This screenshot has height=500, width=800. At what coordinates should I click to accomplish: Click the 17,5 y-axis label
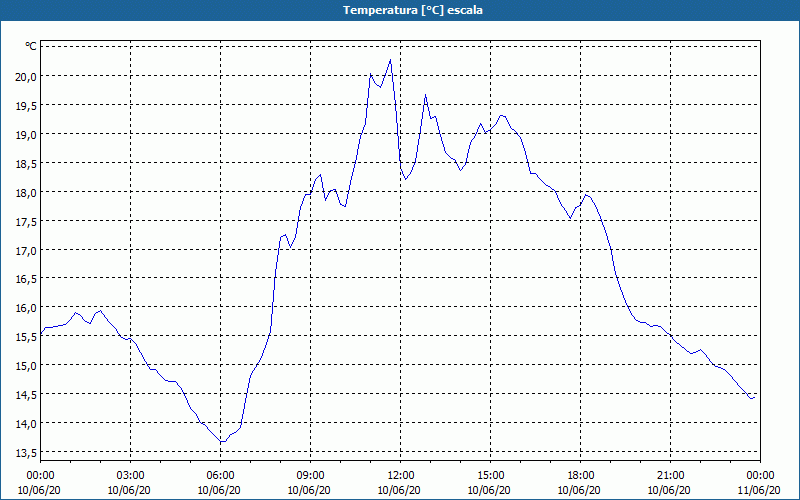click(x=27, y=222)
